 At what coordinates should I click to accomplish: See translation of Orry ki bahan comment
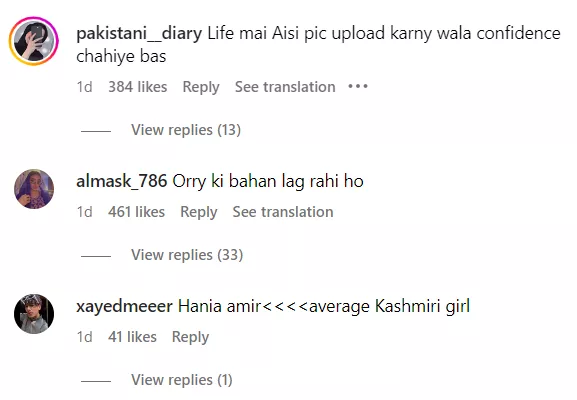(283, 212)
